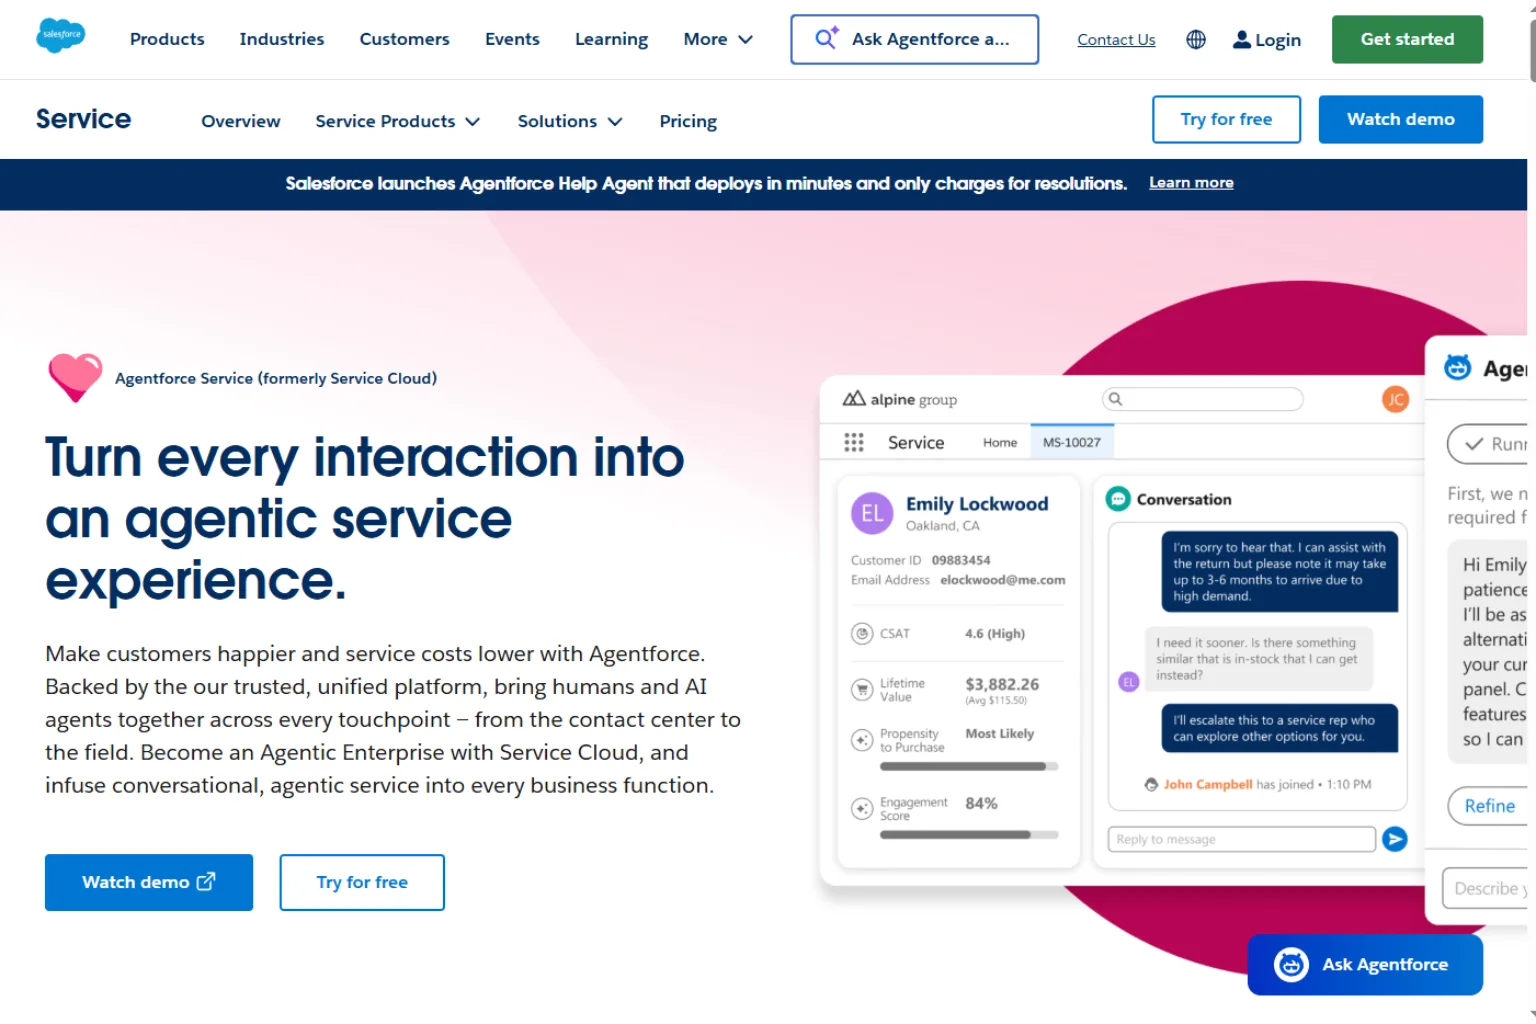Click the orange JC avatar
Screen dimensions: 1536x1024
tap(1395, 399)
